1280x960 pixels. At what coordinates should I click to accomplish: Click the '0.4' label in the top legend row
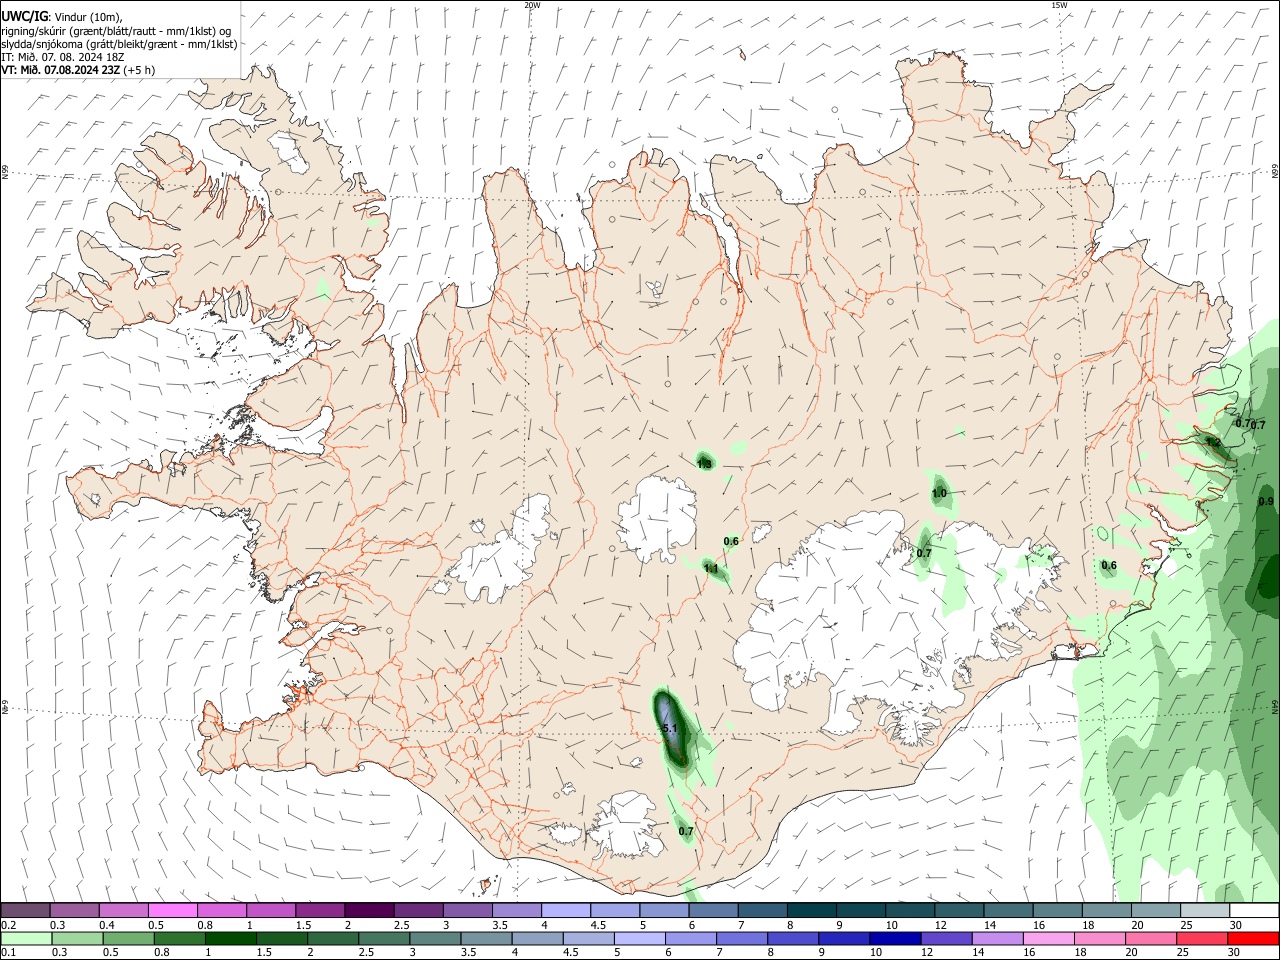point(107,925)
